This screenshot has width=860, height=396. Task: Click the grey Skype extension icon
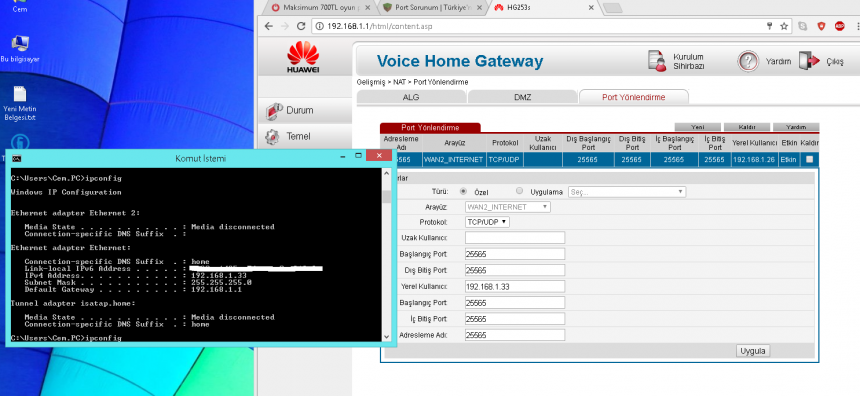tap(803, 26)
